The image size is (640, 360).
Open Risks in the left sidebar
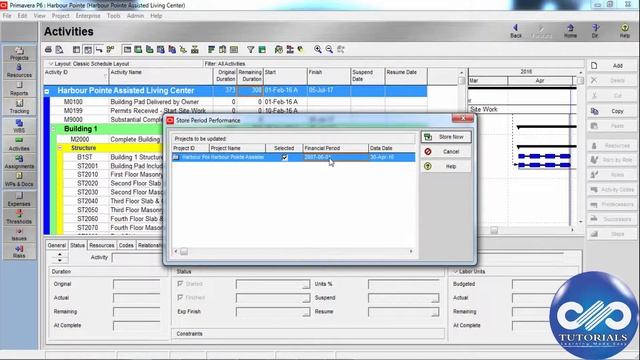pyautogui.click(x=19, y=251)
